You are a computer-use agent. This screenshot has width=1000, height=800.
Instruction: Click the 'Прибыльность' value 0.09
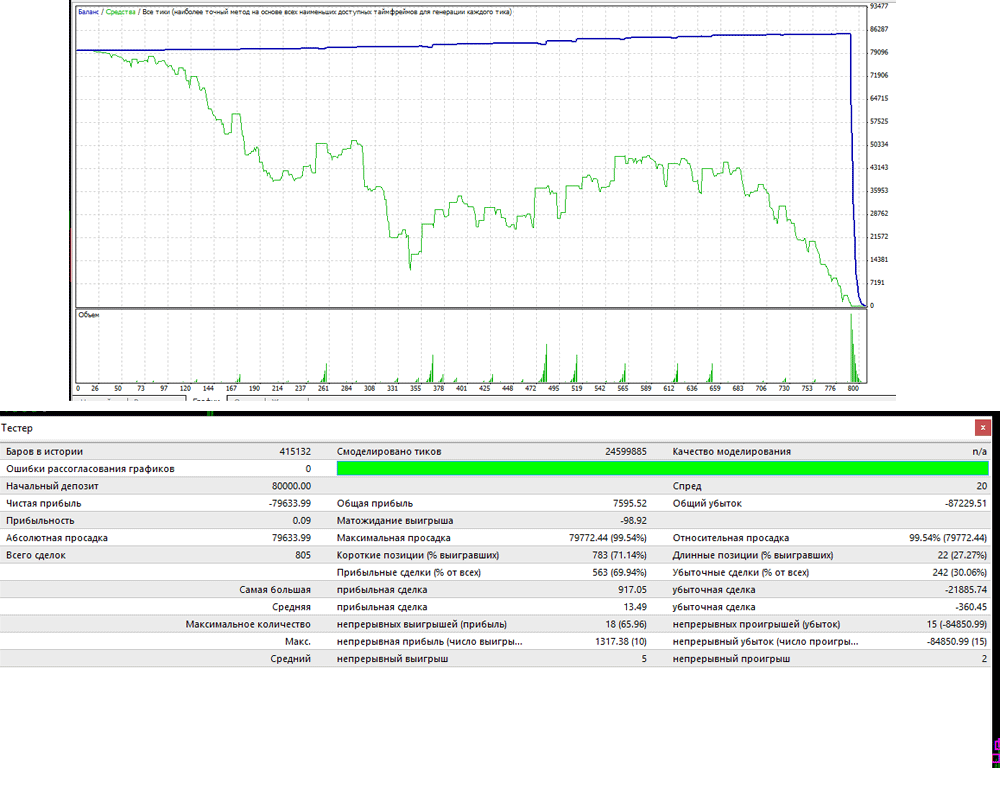tap(302, 521)
